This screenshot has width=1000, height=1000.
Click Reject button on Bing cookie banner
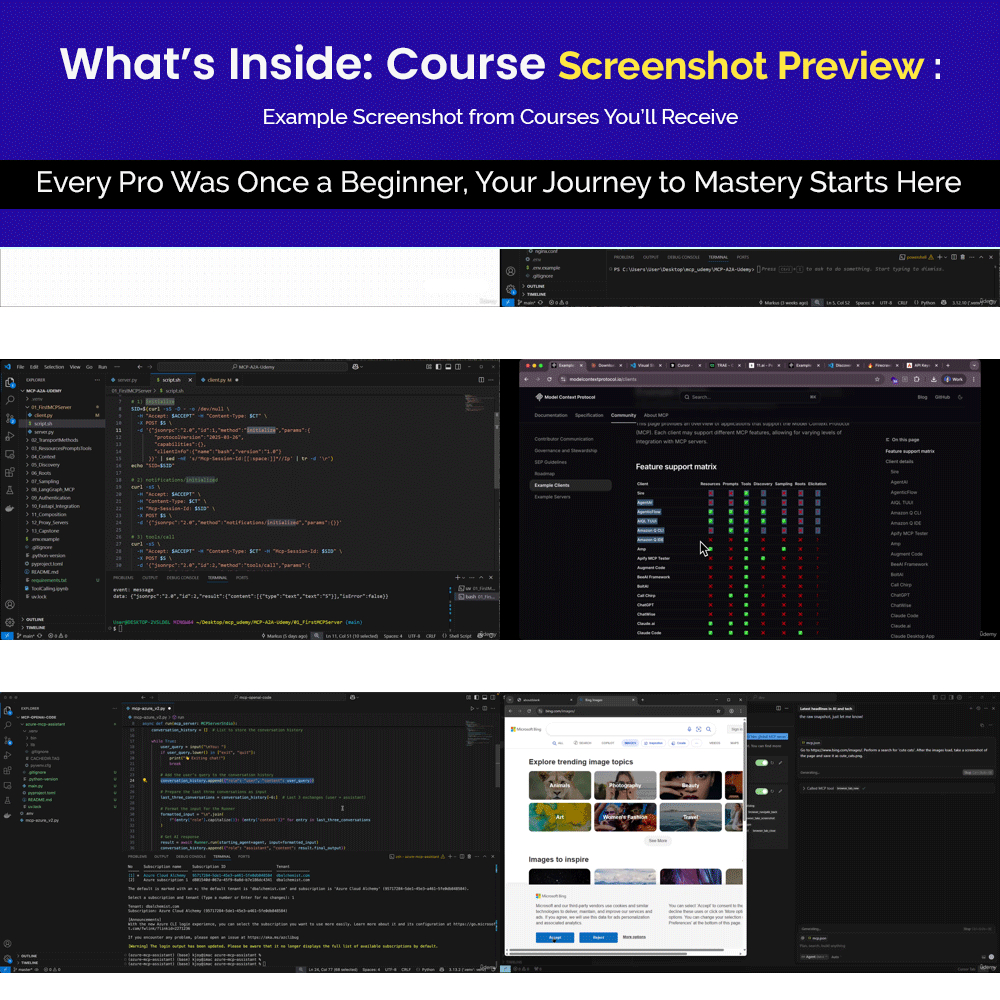598,938
